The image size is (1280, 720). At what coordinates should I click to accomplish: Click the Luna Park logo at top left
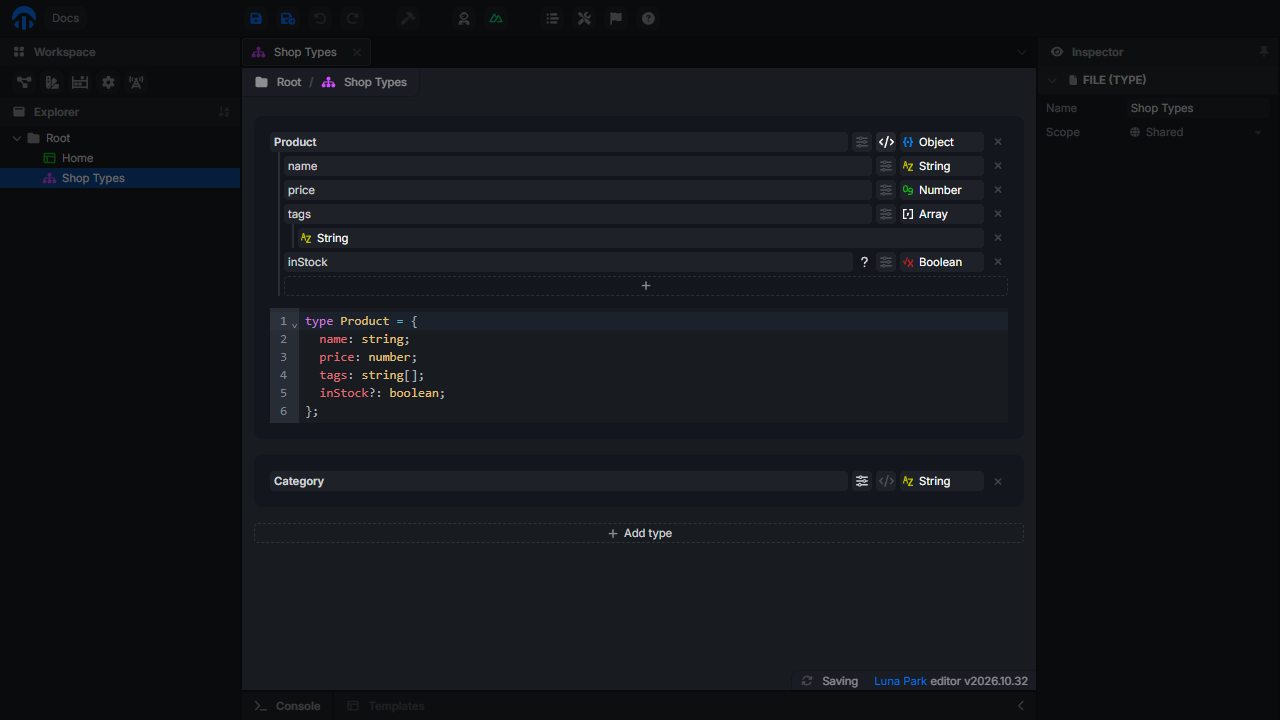pyautogui.click(x=24, y=18)
